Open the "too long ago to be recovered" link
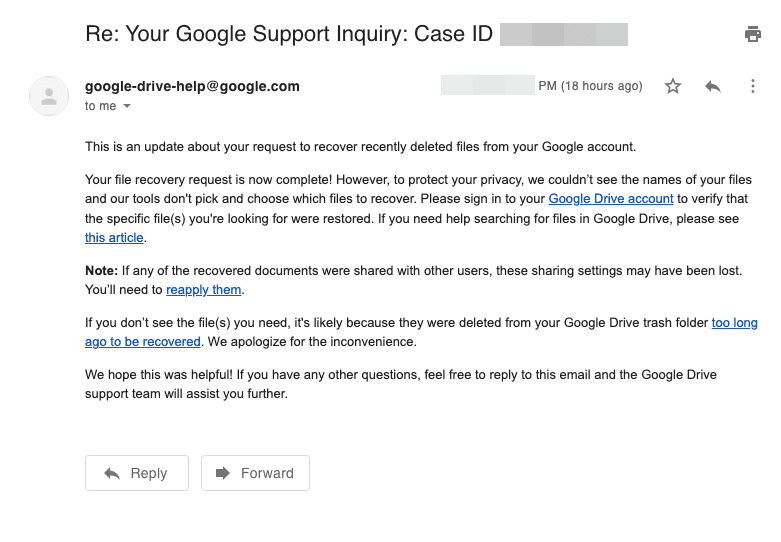 click(734, 323)
